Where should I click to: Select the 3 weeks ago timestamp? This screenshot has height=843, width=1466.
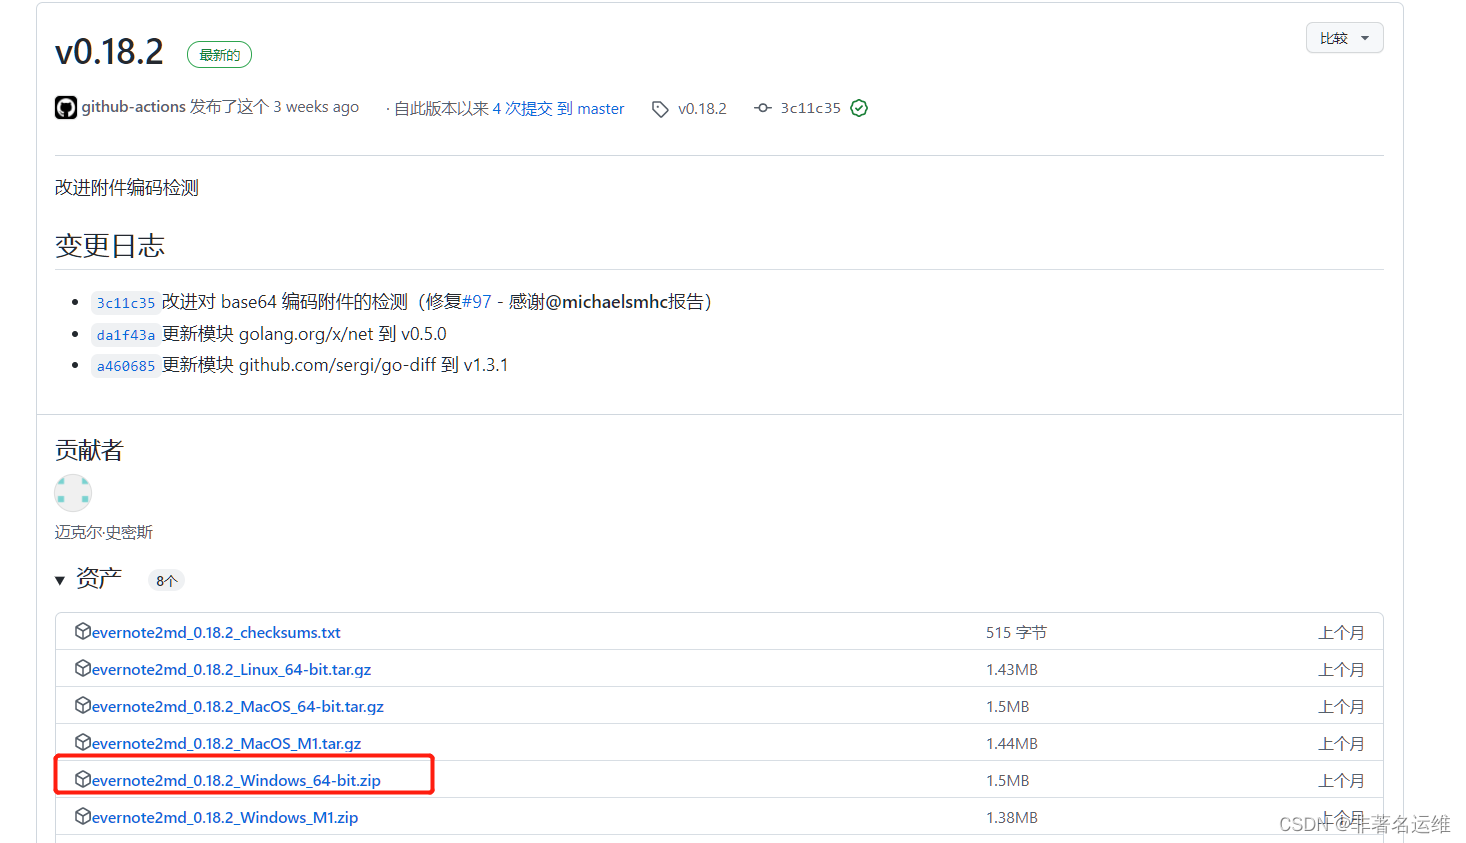[x=316, y=107]
